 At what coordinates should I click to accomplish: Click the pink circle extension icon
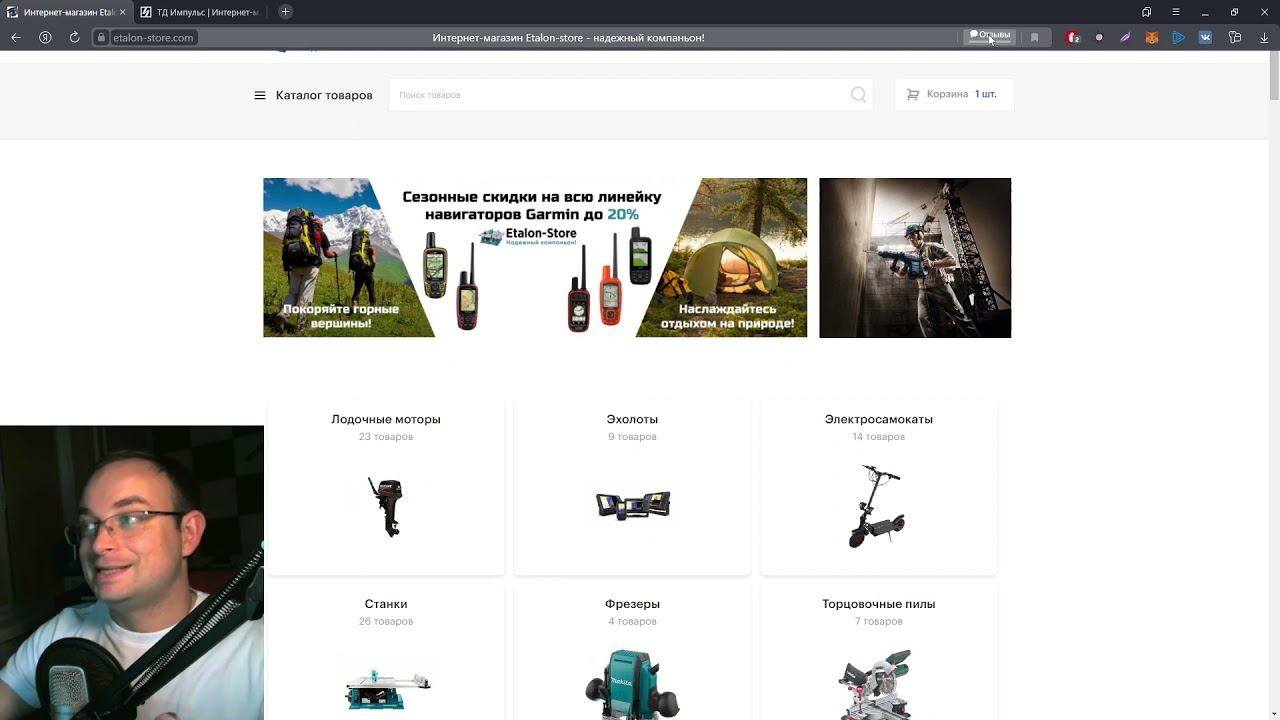1099,37
